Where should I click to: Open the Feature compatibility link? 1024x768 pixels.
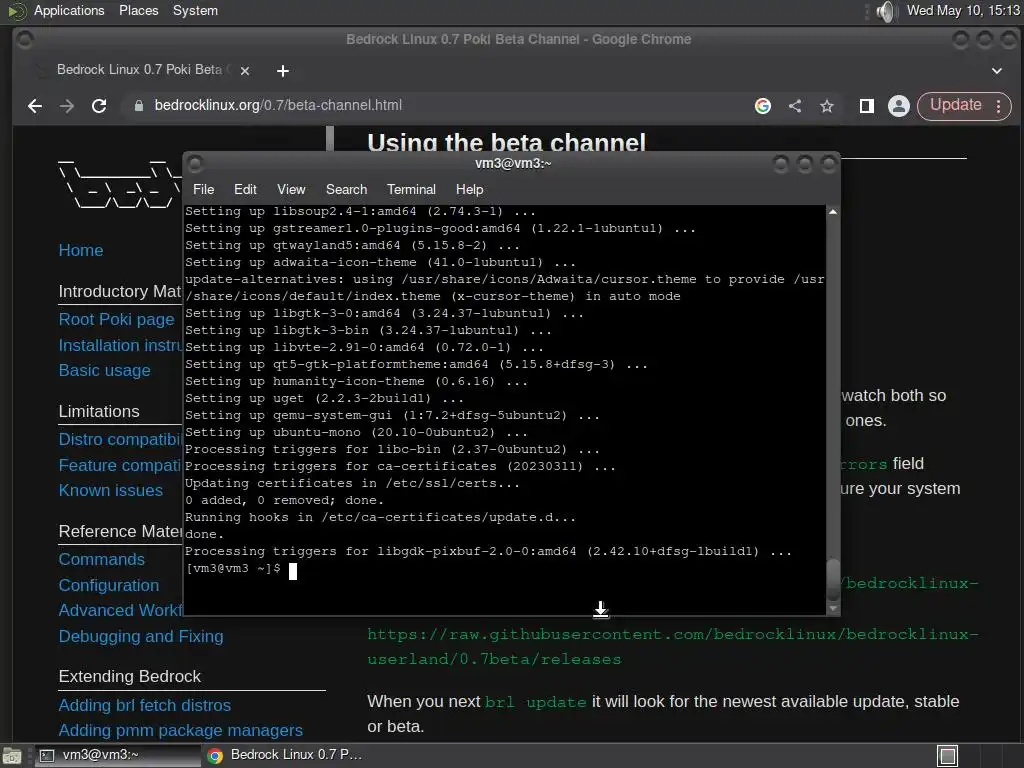121,466
